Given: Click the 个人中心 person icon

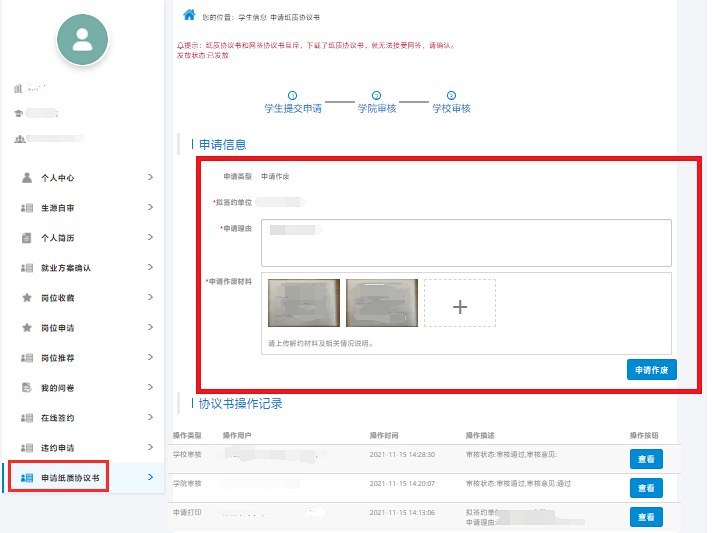Looking at the screenshot, I should [x=27, y=177].
